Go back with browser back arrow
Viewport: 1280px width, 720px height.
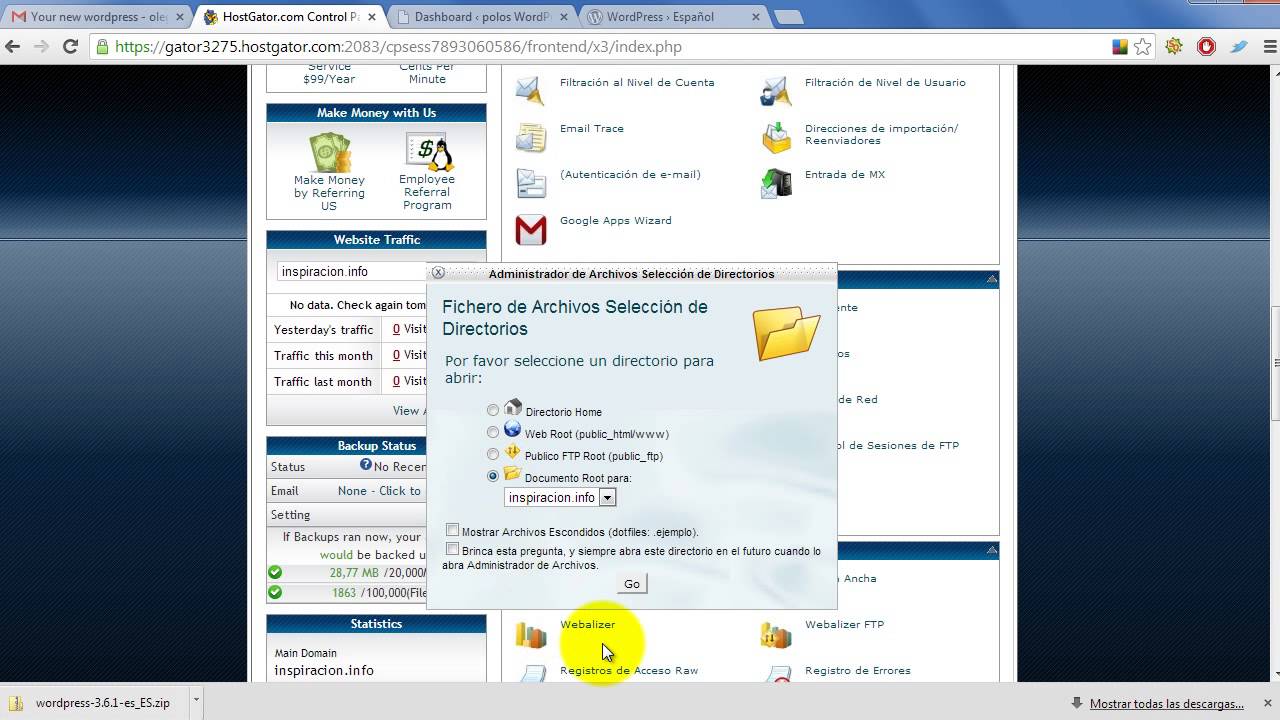[13, 46]
